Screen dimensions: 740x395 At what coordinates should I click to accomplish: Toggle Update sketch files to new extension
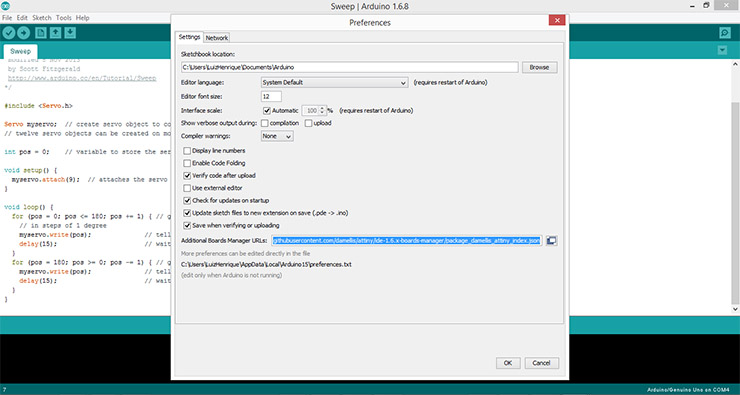point(187,213)
